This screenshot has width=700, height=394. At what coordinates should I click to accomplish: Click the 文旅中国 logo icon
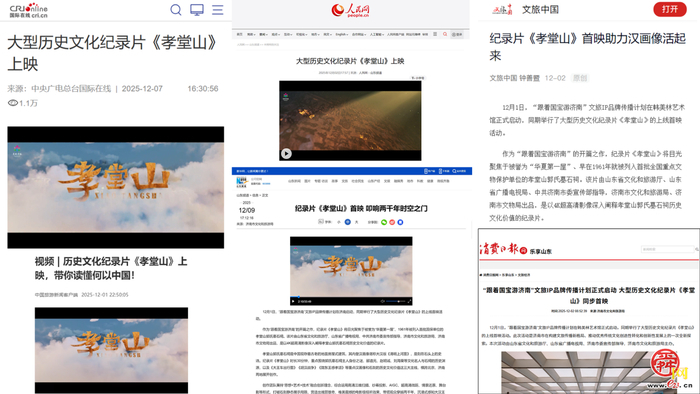[x=502, y=9]
